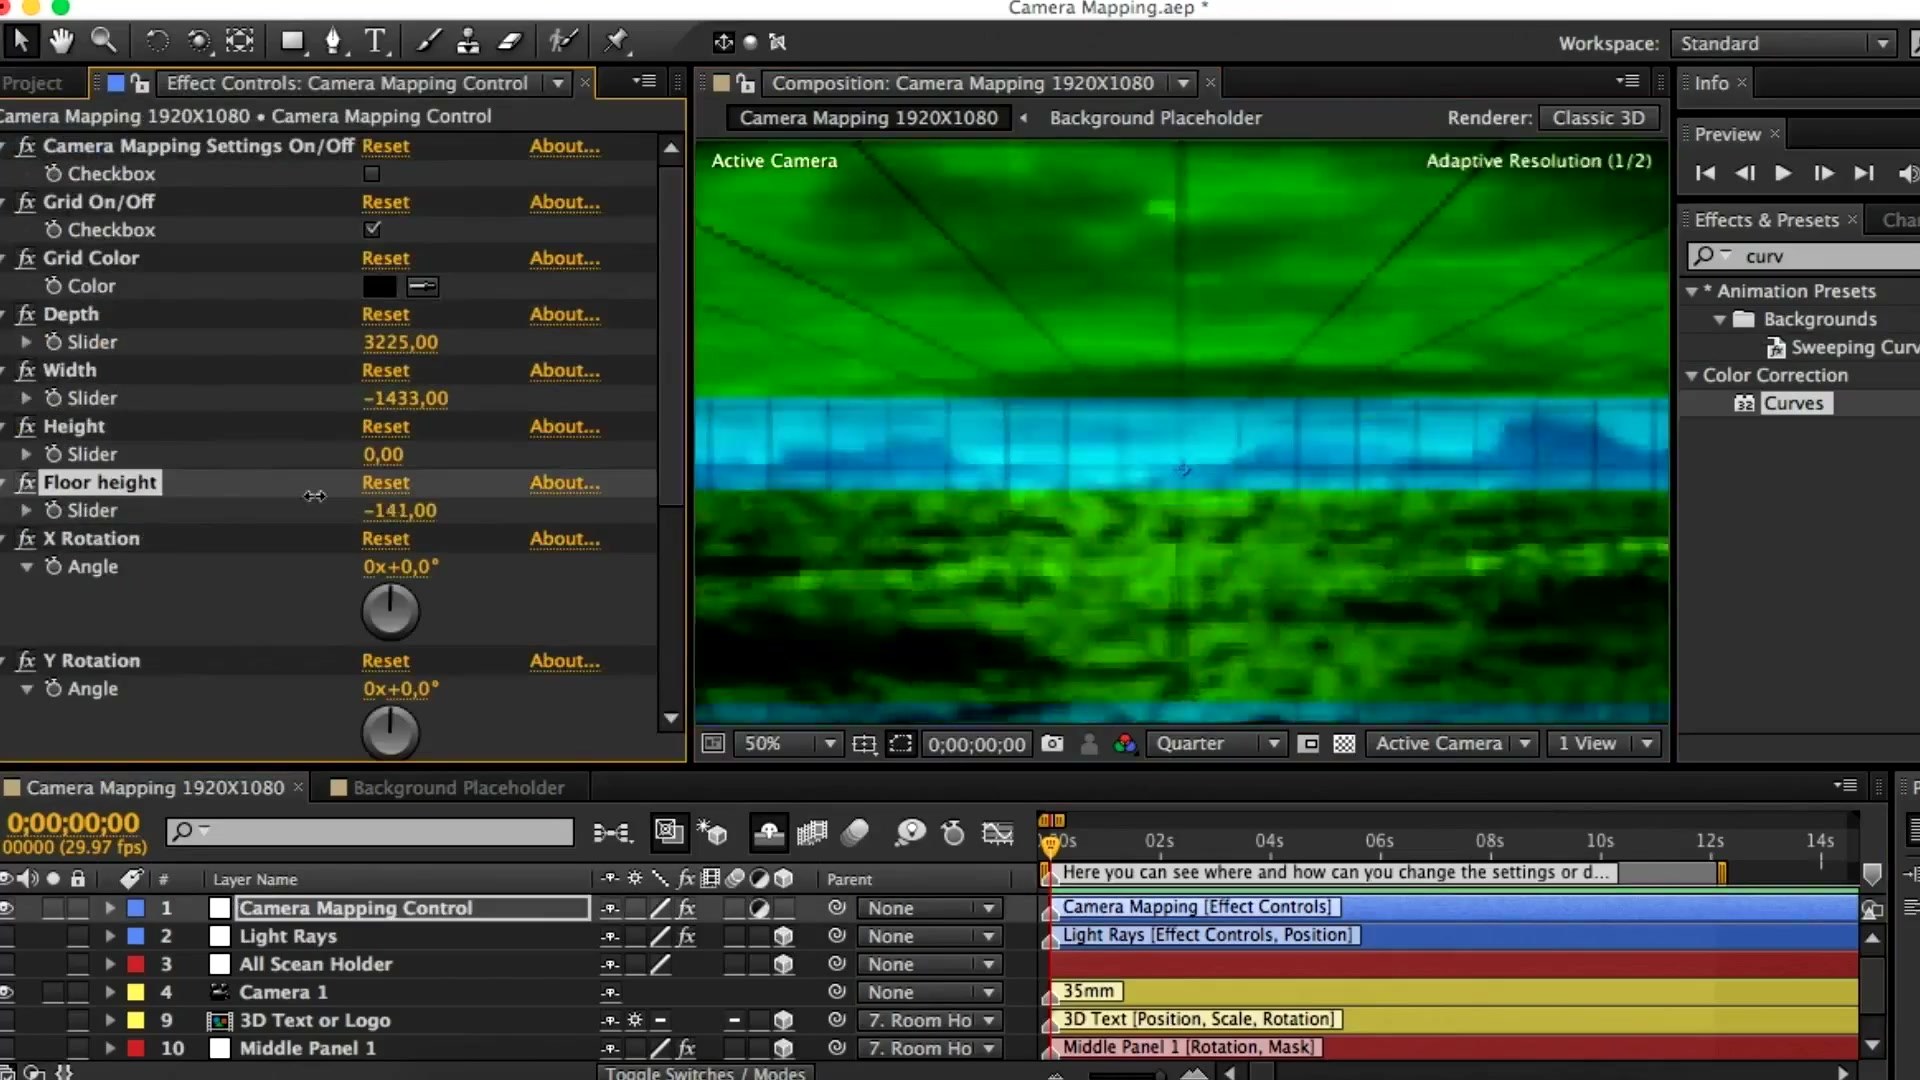This screenshot has height=1080, width=1920.
Task: Uncheck the Grid On/Off checkbox
Action: [x=372, y=229]
